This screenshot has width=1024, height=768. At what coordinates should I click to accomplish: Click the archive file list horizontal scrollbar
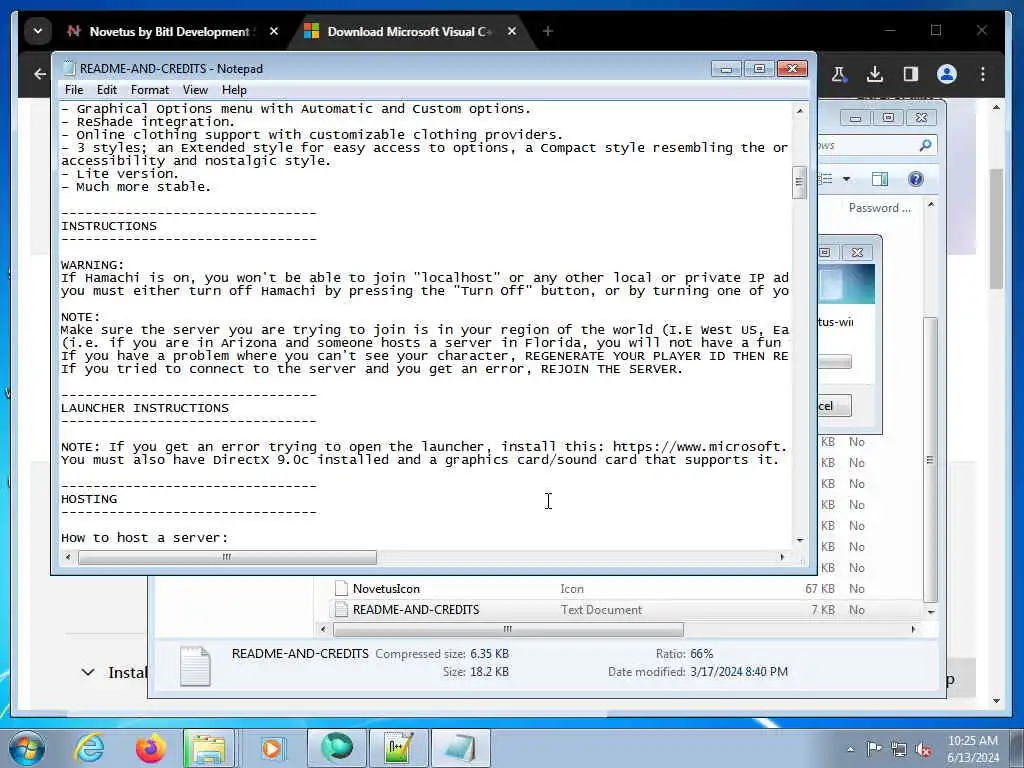[x=508, y=630]
